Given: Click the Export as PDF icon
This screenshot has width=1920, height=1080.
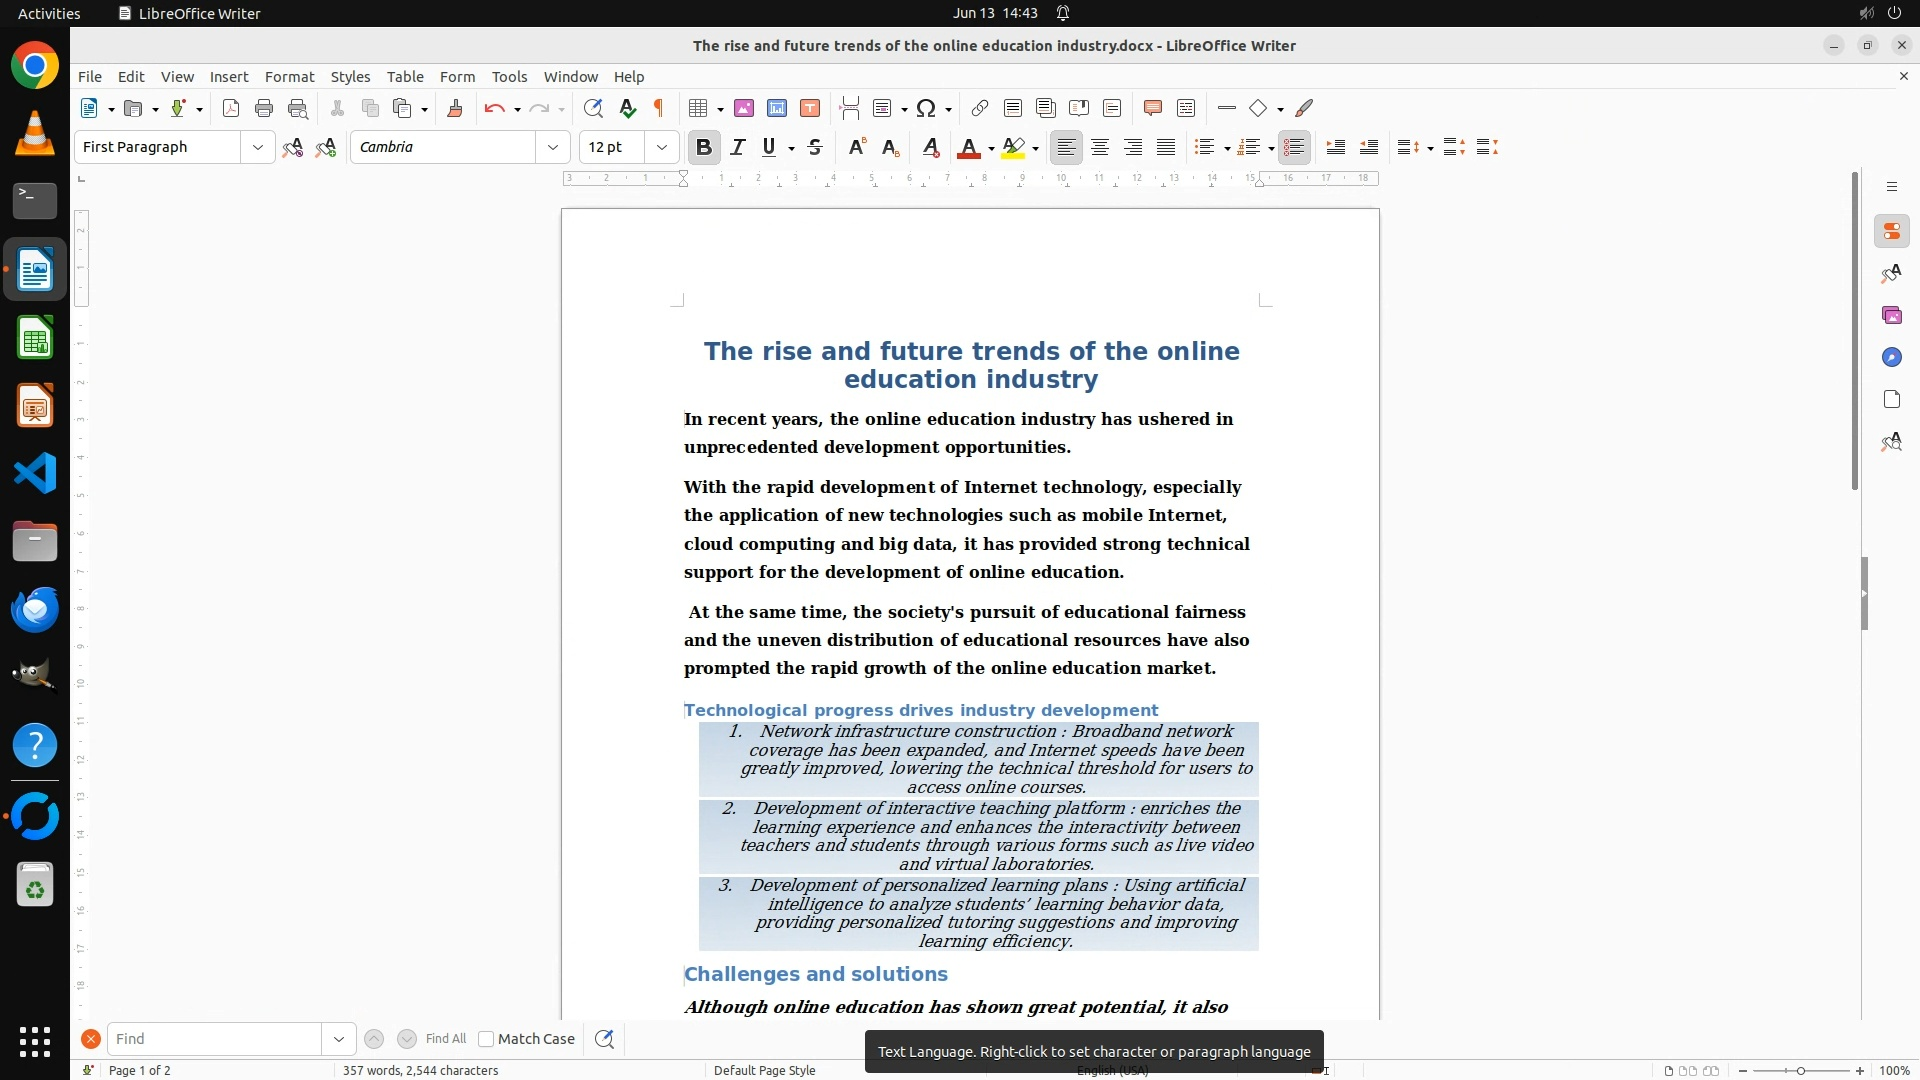Looking at the screenshot, I should click(231, 109).
